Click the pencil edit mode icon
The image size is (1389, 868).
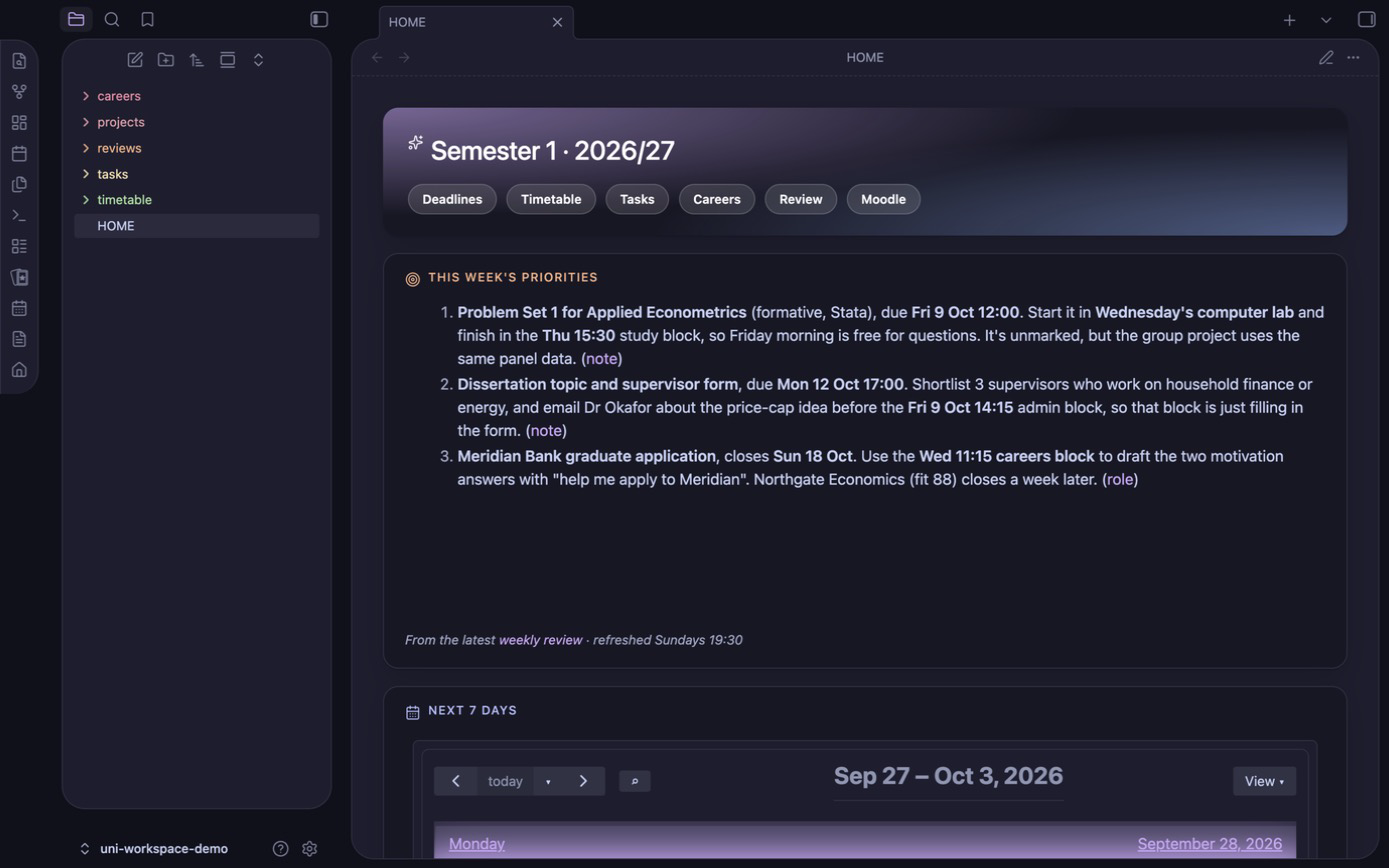pyautogui.click(x=1326, y=57)
